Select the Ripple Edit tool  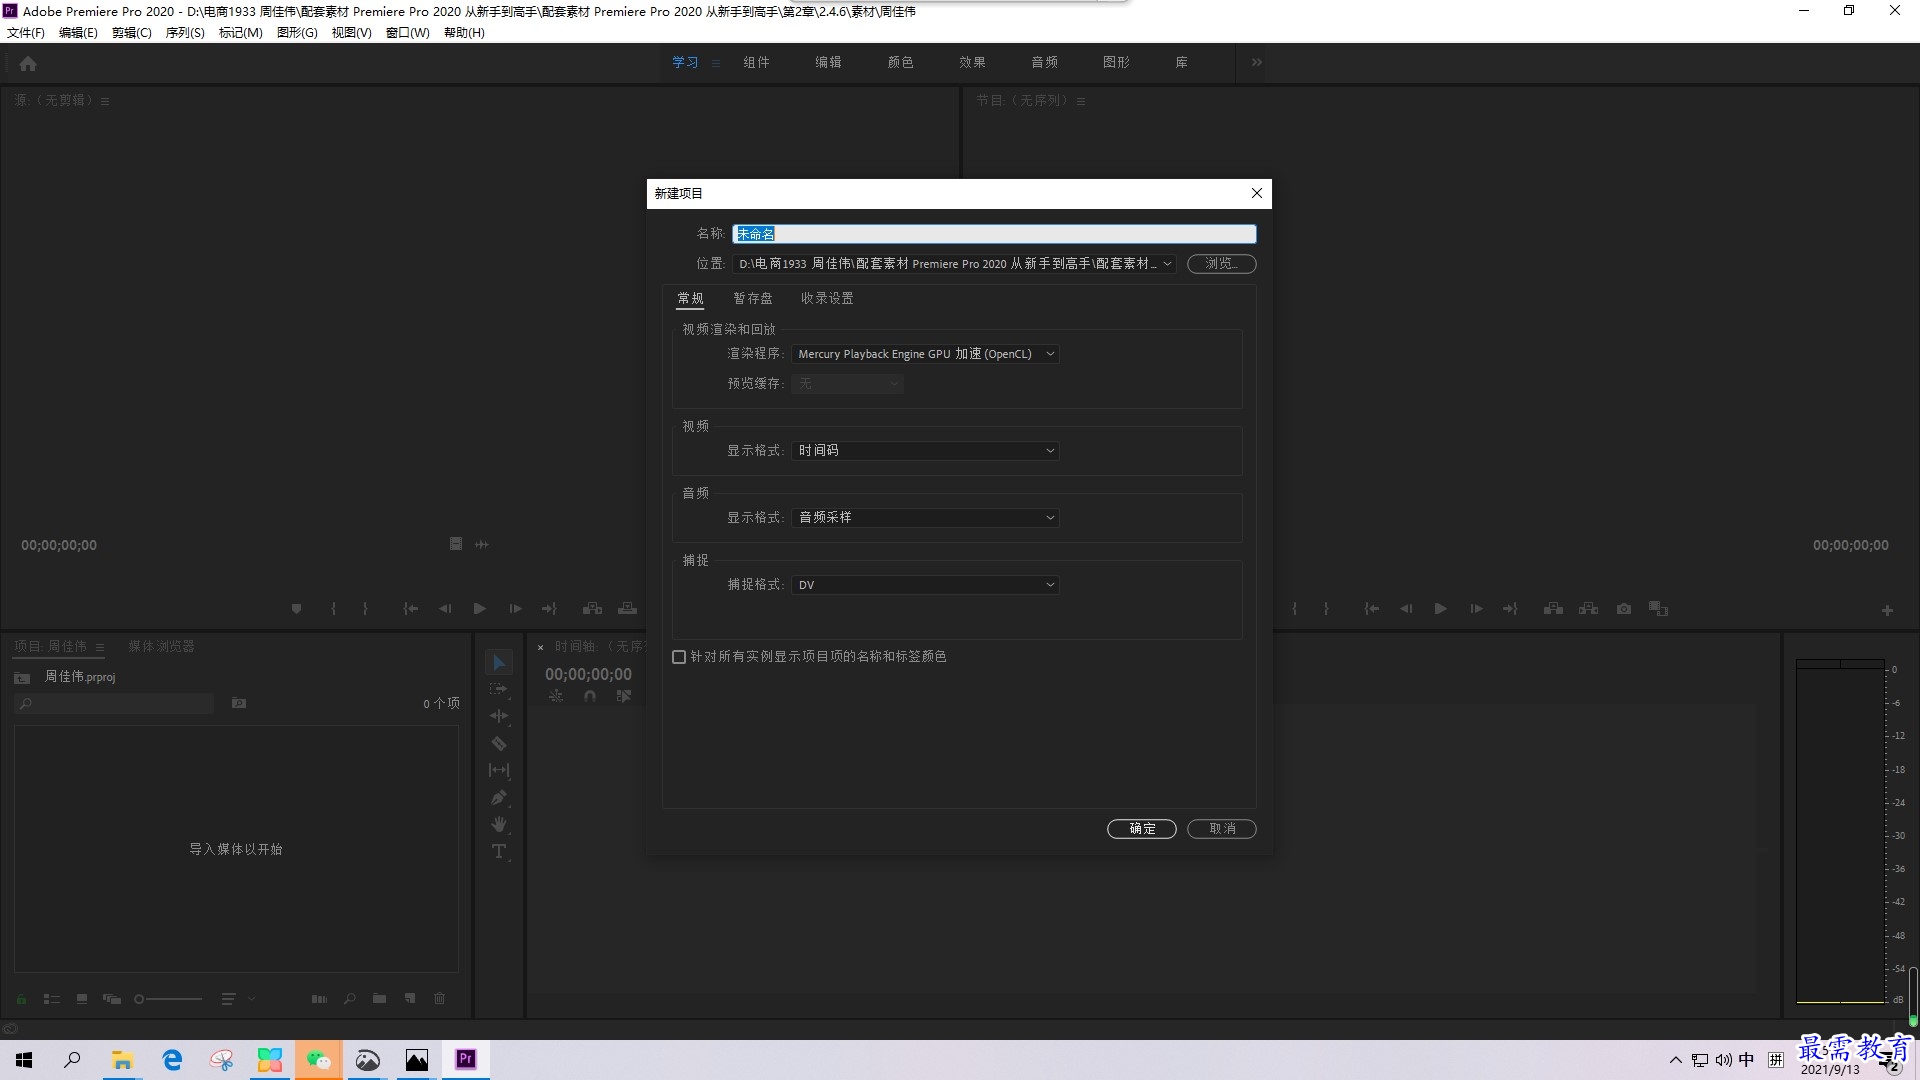pos(499,717)
